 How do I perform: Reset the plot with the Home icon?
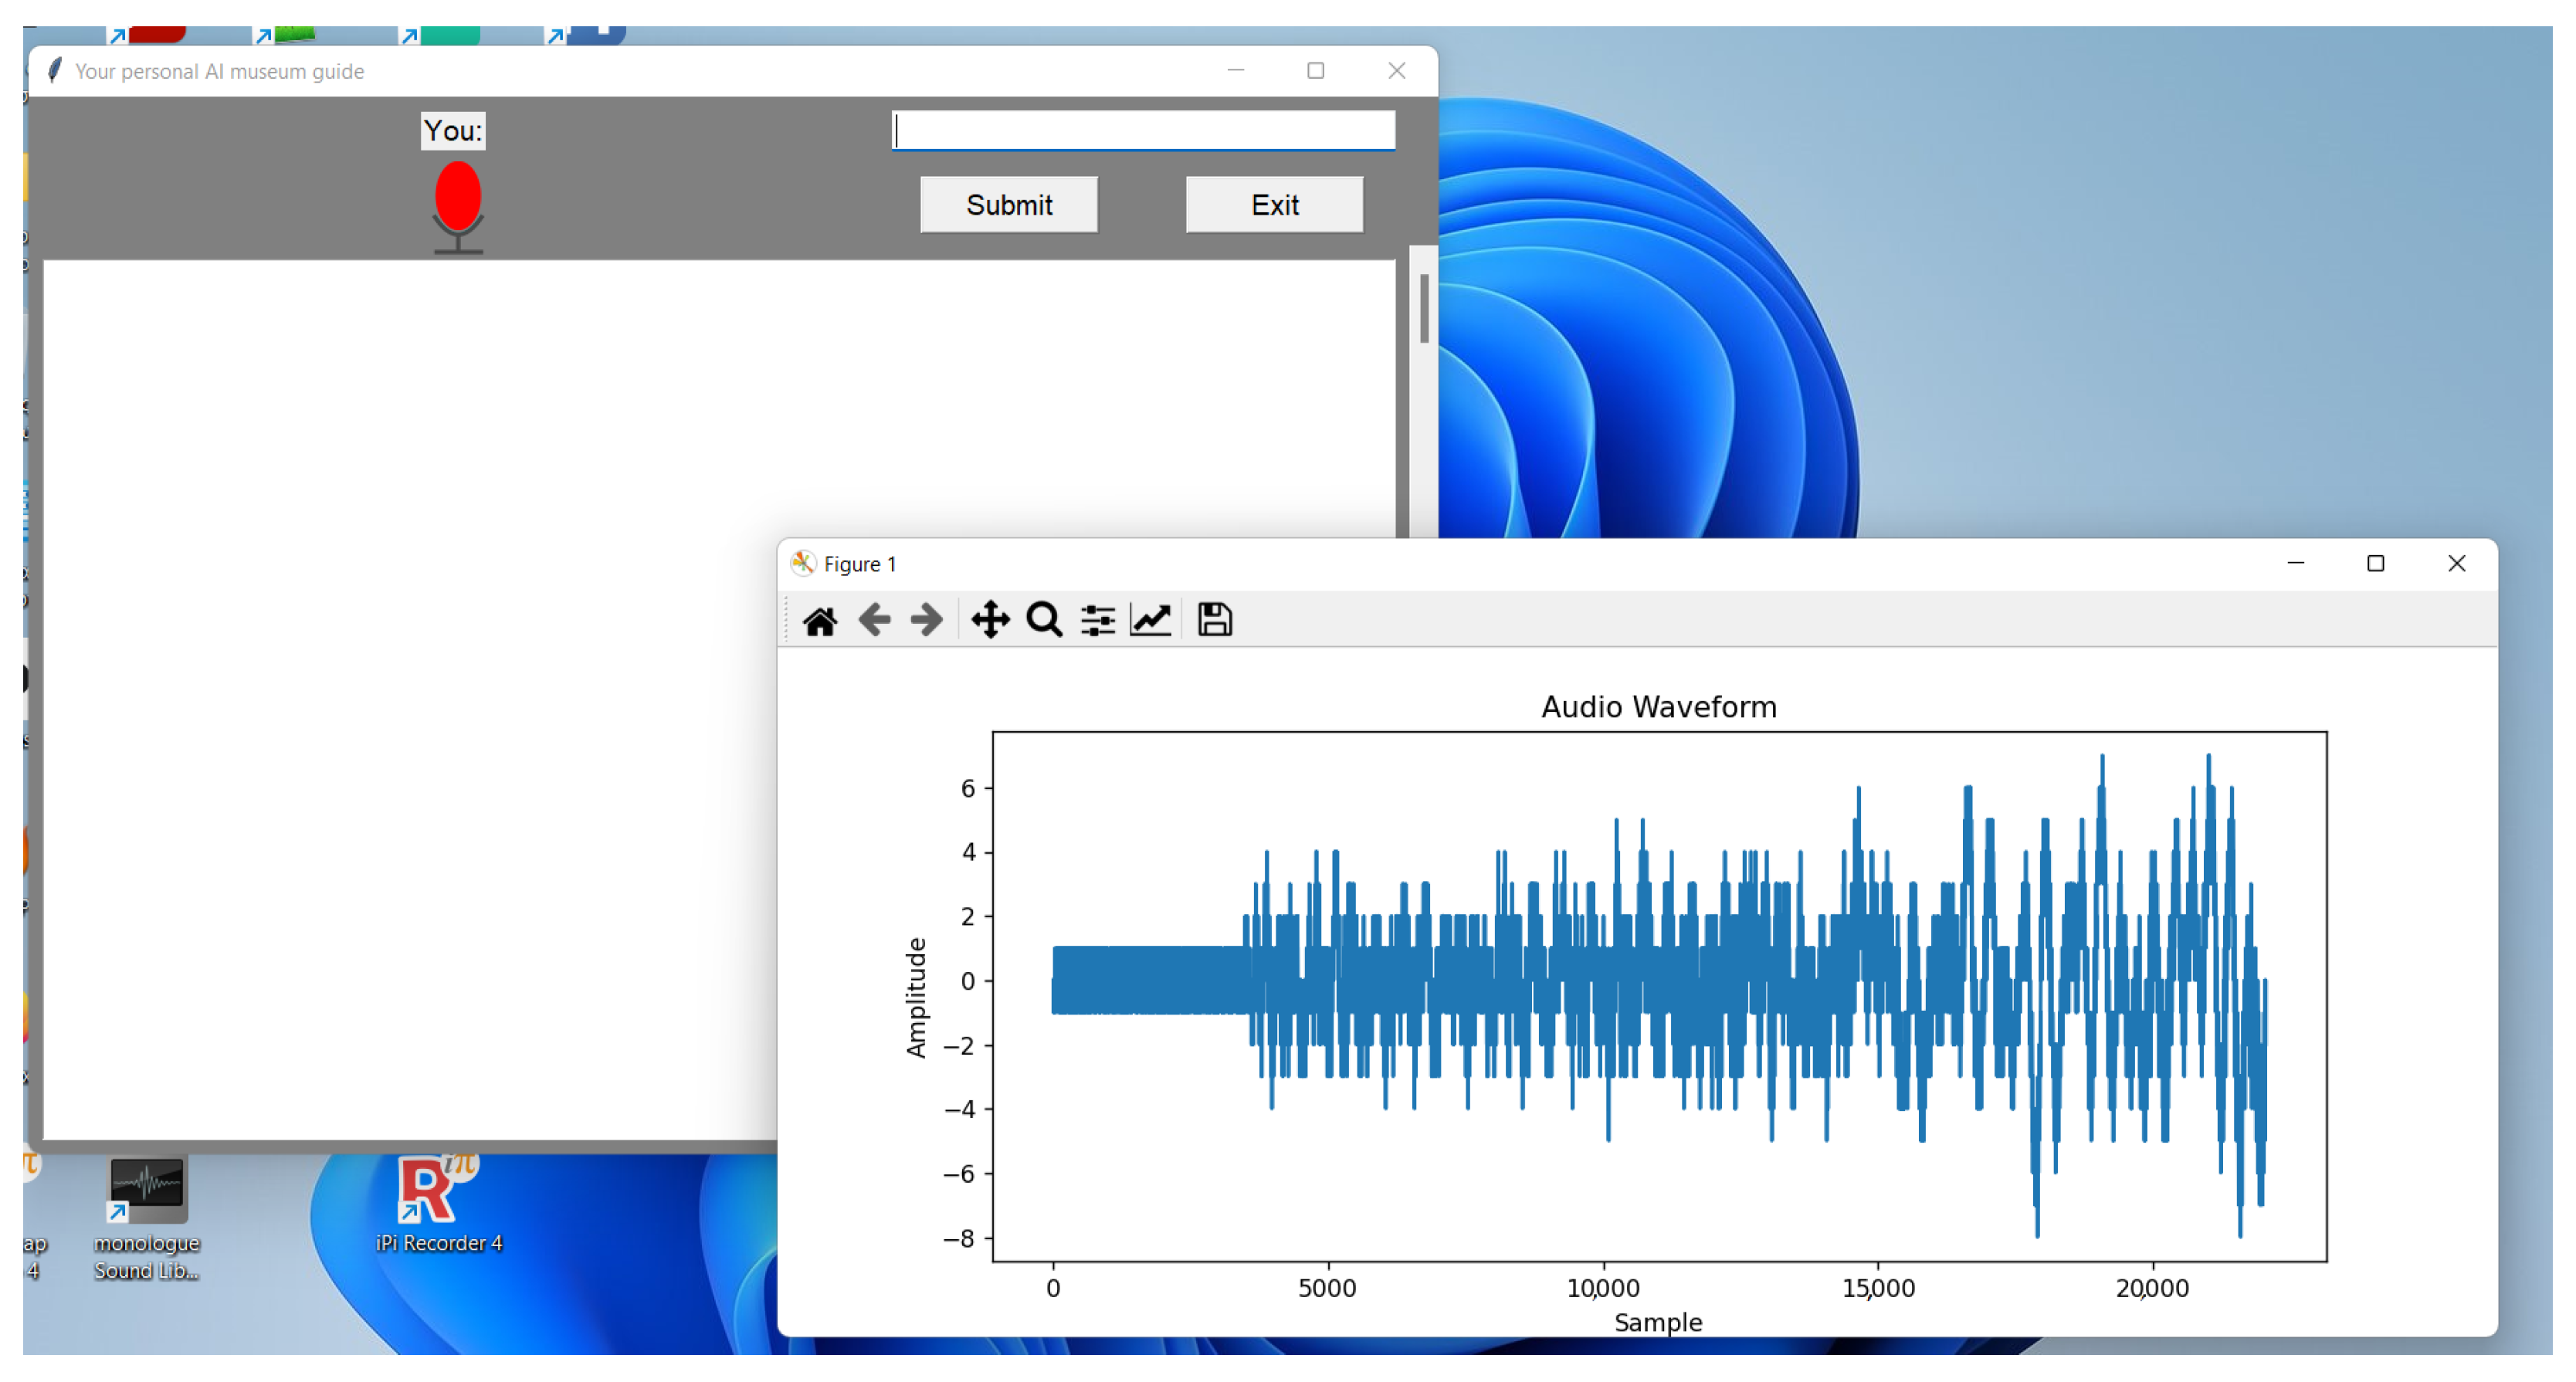[820, 621]
